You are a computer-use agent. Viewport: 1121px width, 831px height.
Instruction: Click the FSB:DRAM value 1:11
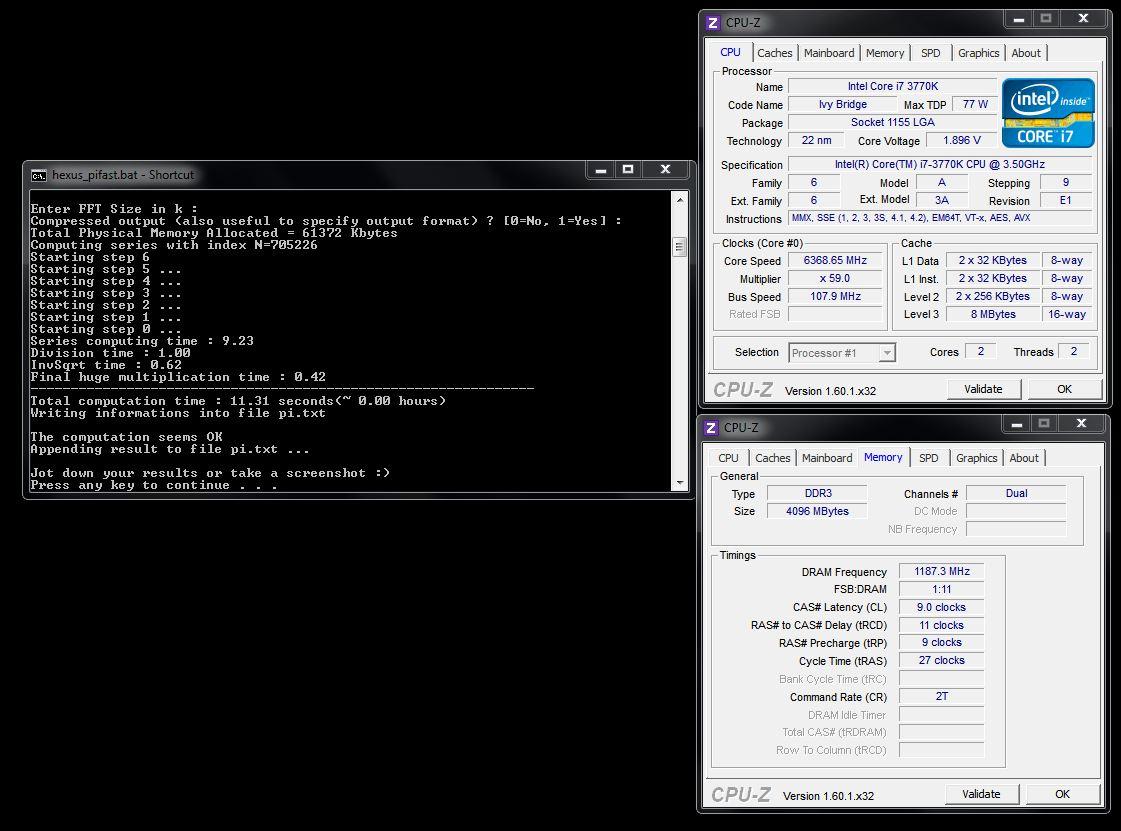942,589
